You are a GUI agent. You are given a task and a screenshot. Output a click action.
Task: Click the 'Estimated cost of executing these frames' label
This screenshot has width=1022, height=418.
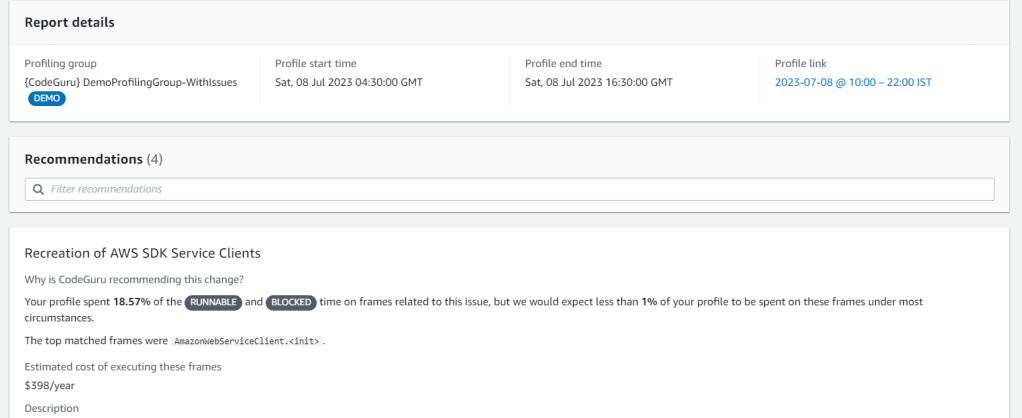pos(122,366)
